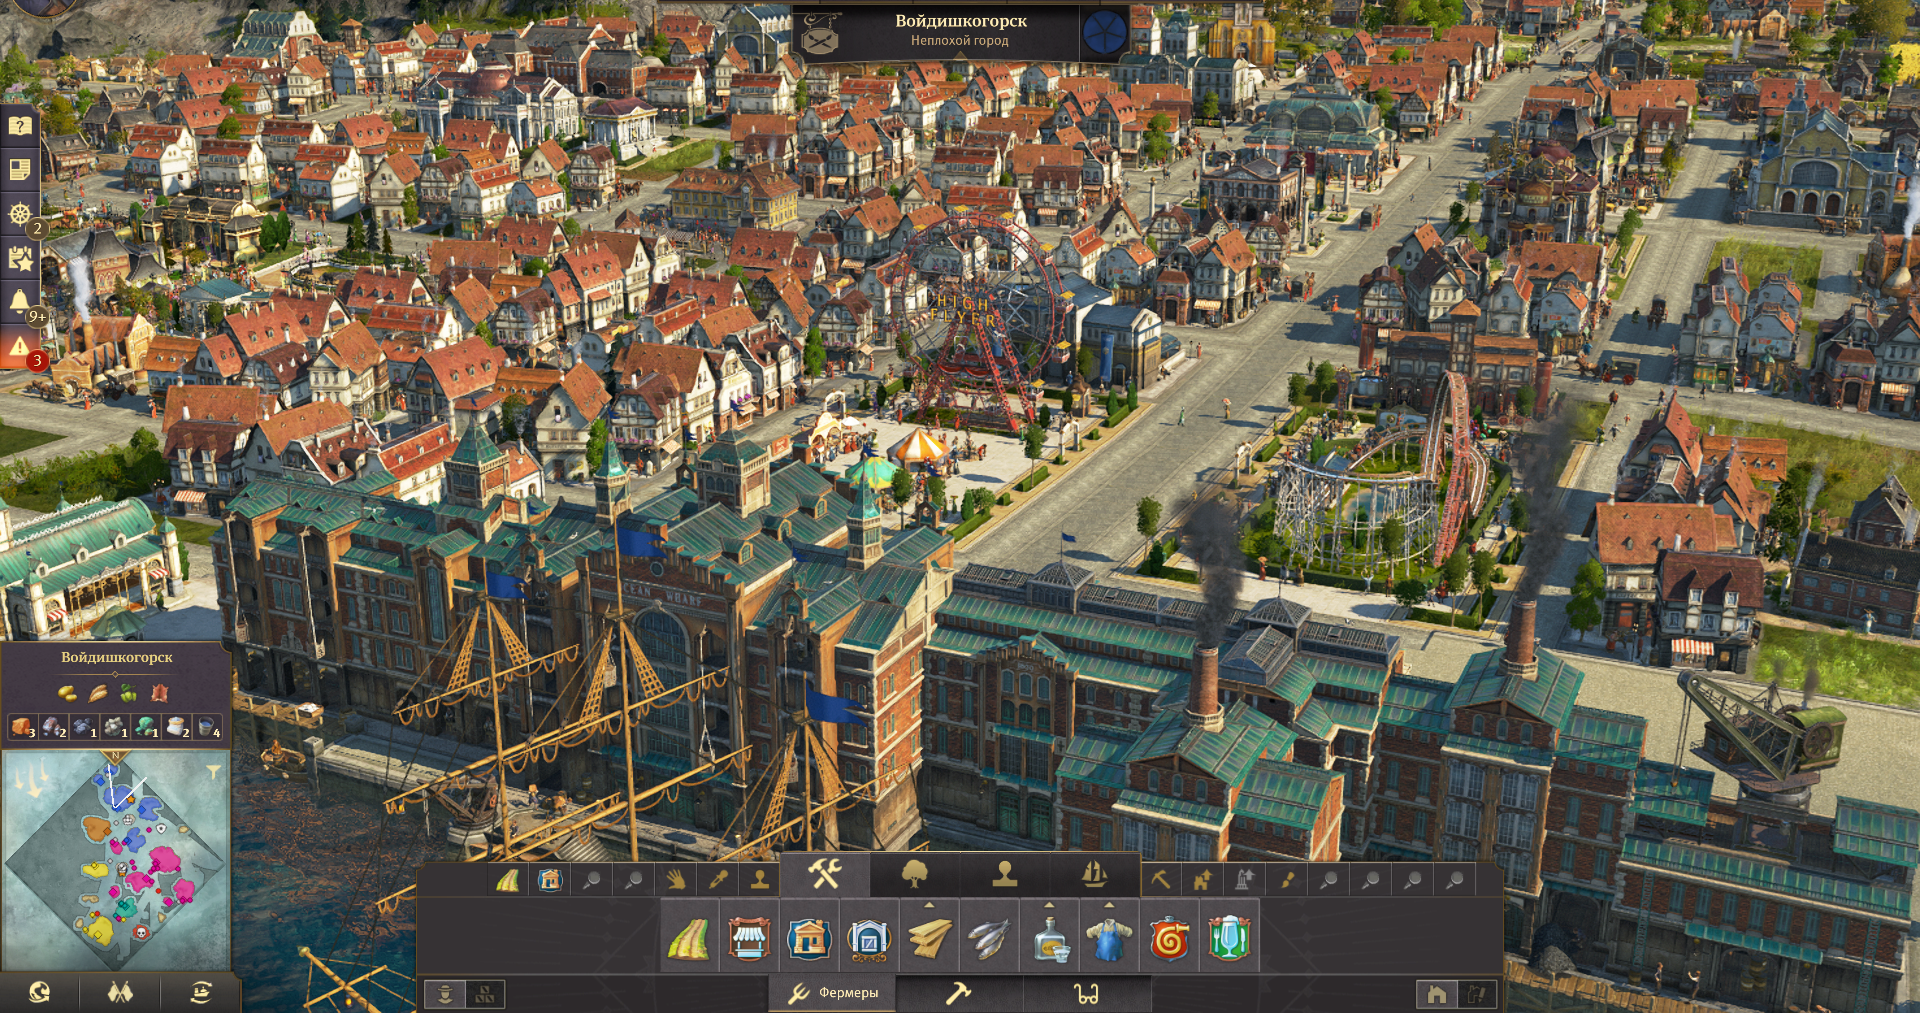Image resolution: width=1920 pixels, height=1013 pixels.
Task: Select the clay deposit resource icon
Action: click(21, 726)
